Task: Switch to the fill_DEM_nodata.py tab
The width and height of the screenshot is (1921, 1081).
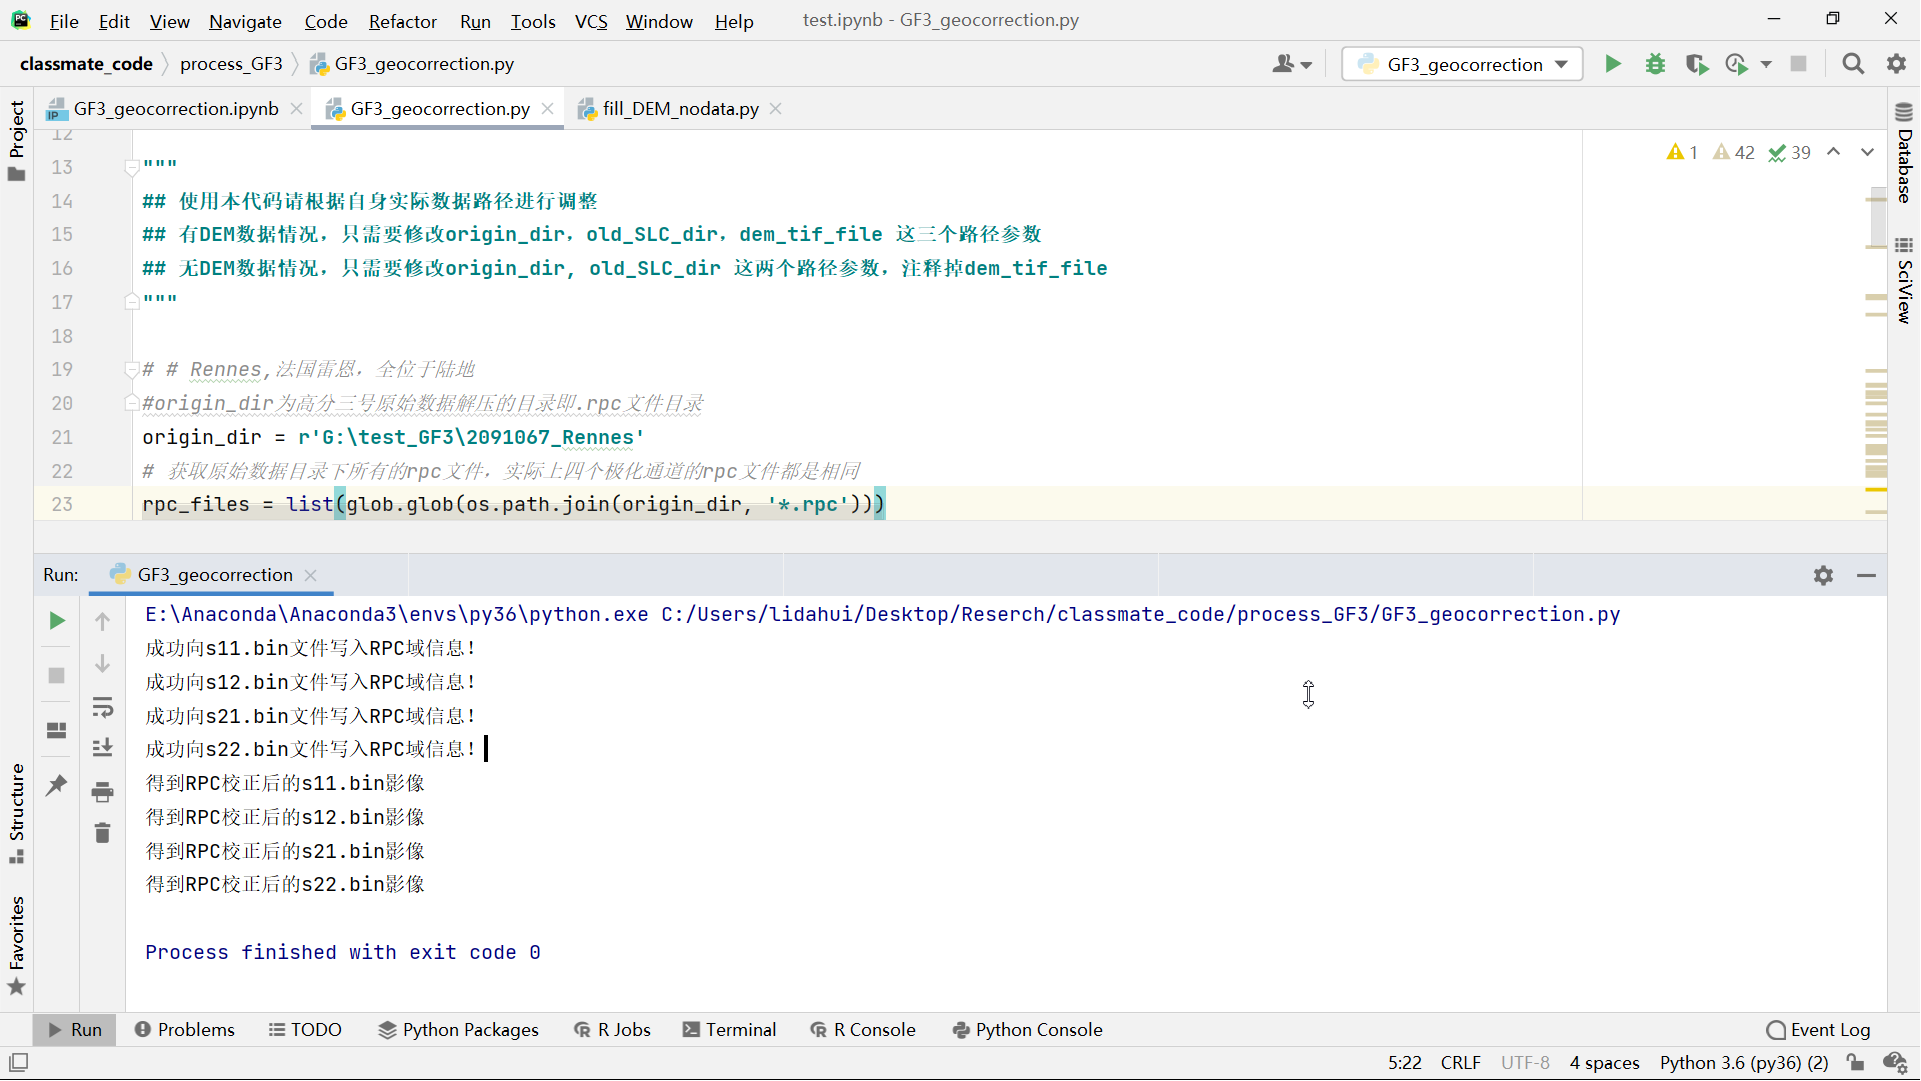Action: tap(680, 109)
